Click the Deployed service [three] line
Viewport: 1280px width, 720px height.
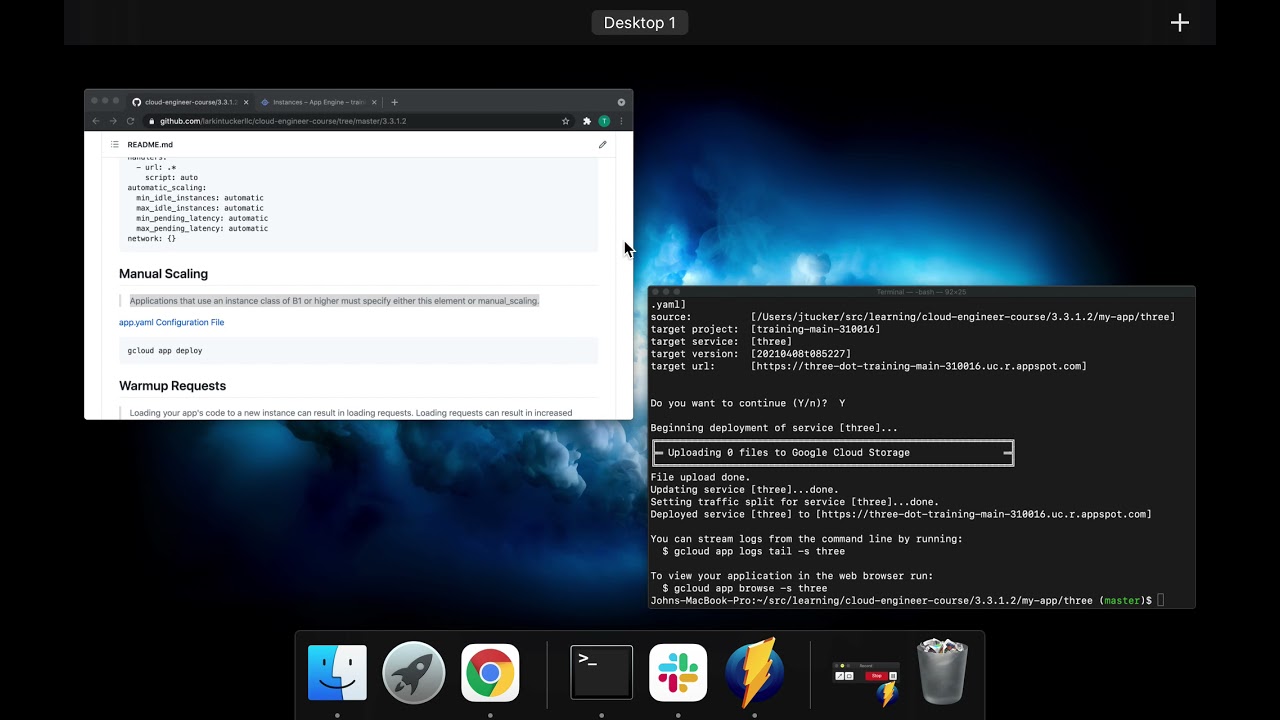[901, 514]
